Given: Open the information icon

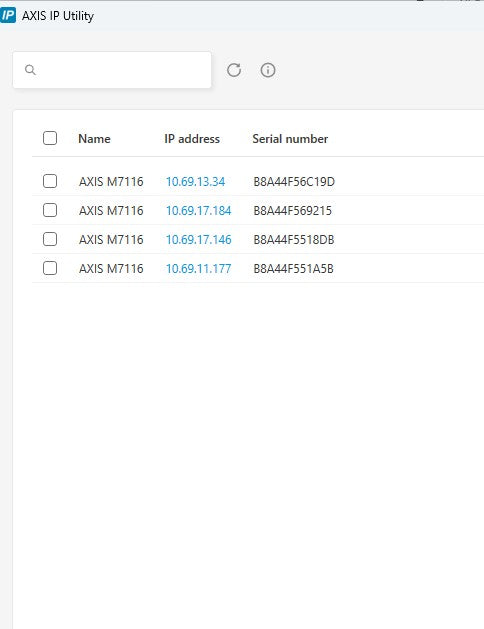Looking at the screenshot, I should click(268, 70).
